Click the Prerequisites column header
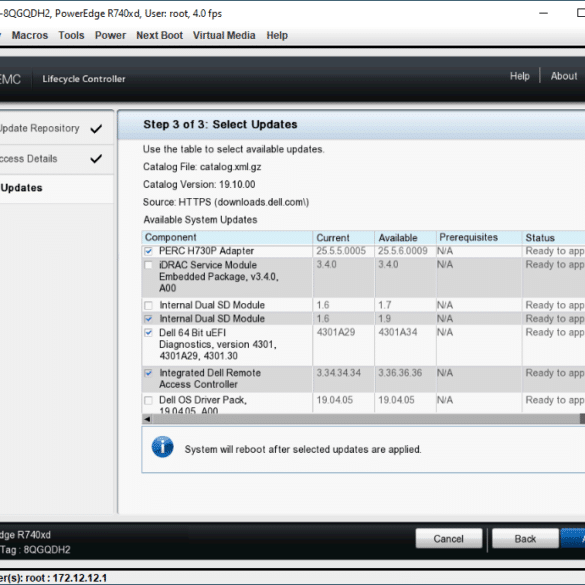This screenshot has height=585, width=585. (x=479, y=238)
